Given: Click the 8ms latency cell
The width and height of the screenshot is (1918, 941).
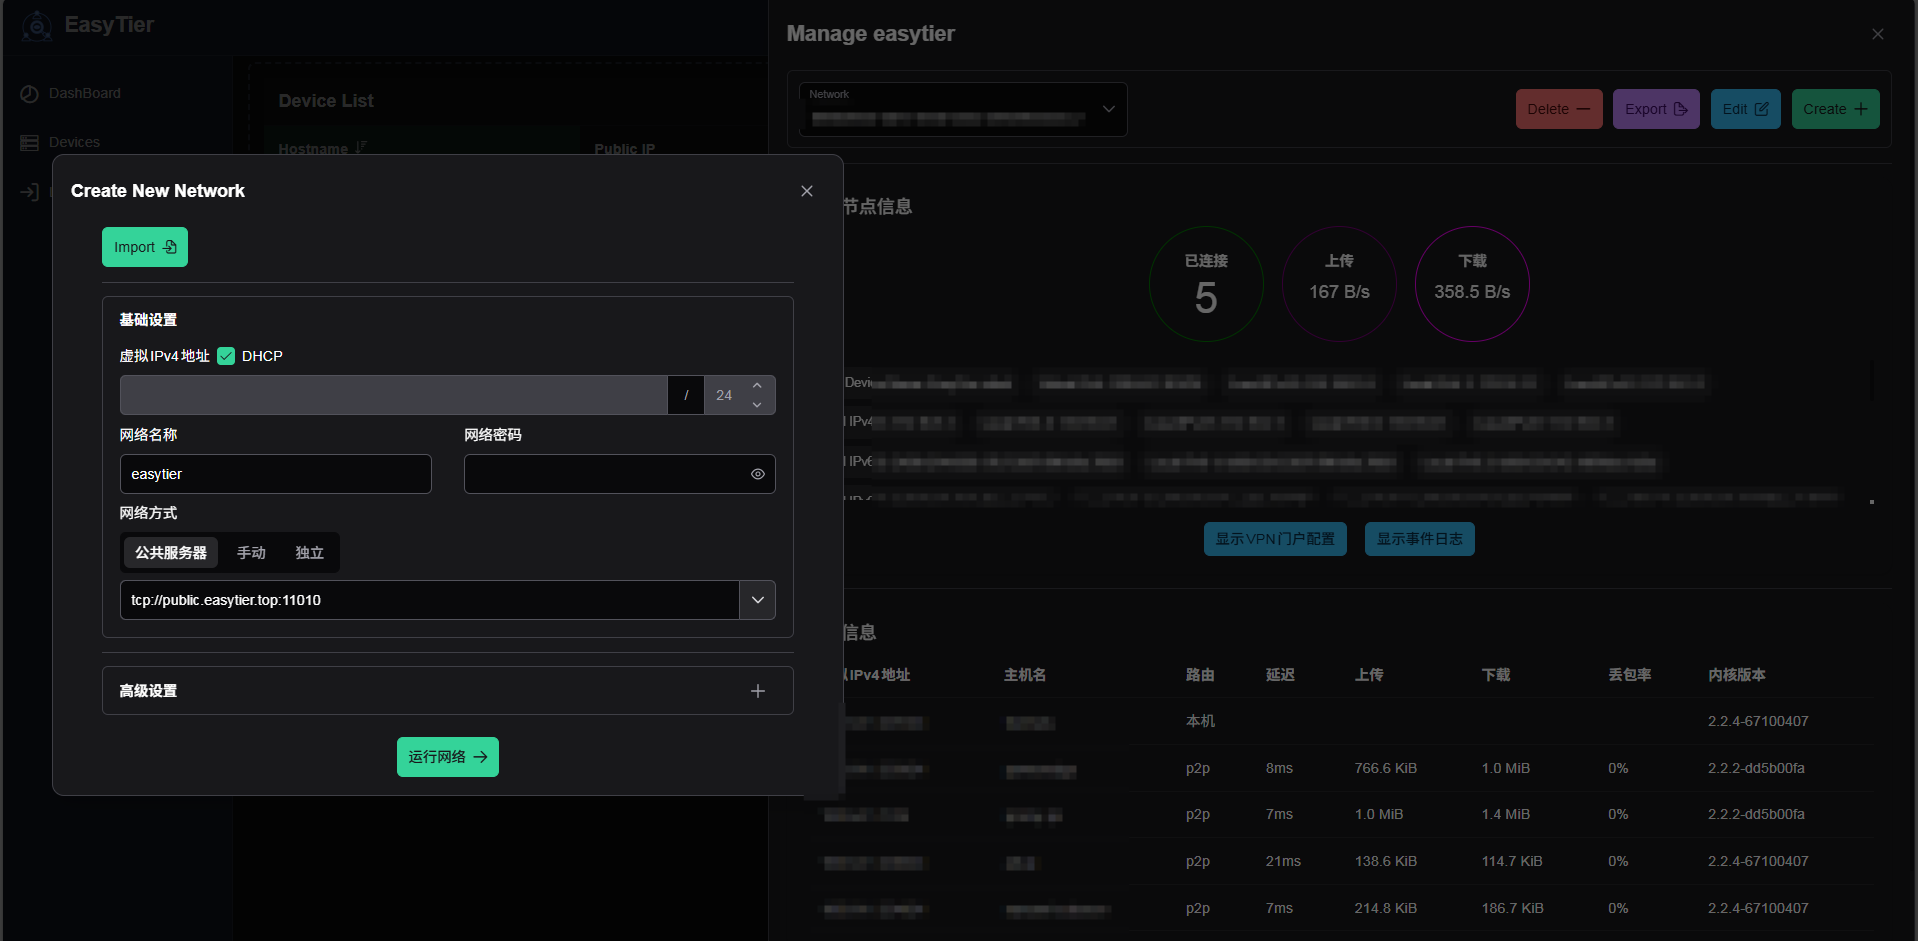Looking at the screenshot, I should [1279, 768].
